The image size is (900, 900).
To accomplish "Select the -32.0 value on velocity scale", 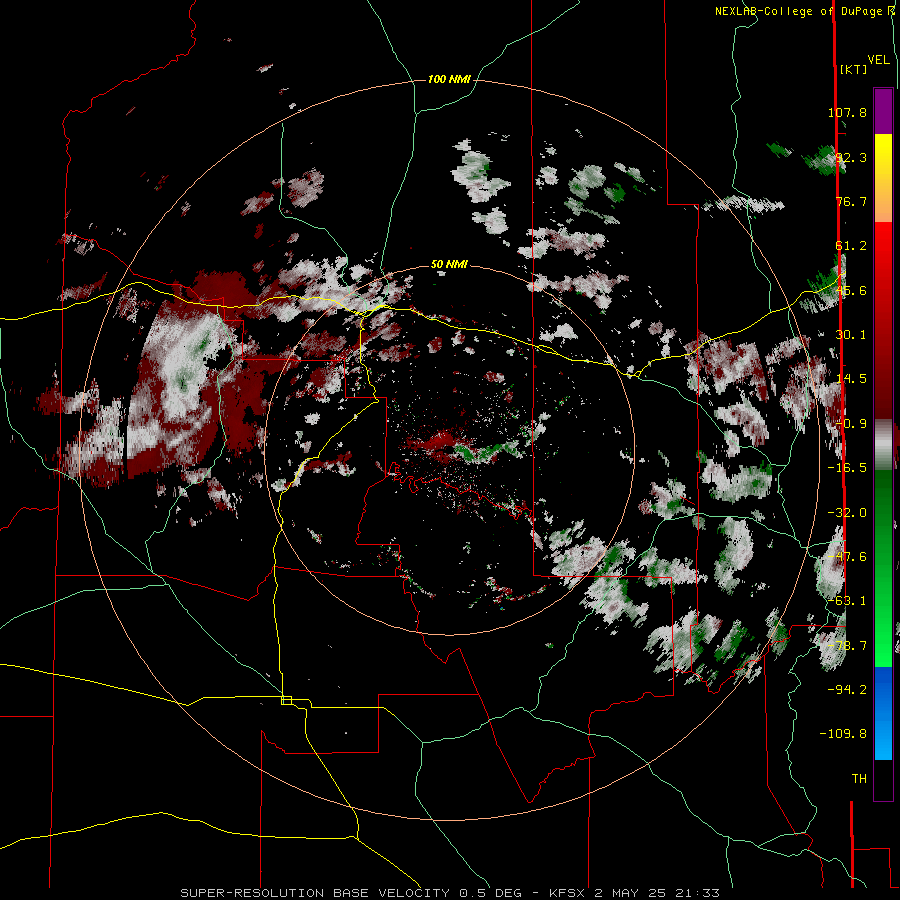I will (x=847, y=513).
